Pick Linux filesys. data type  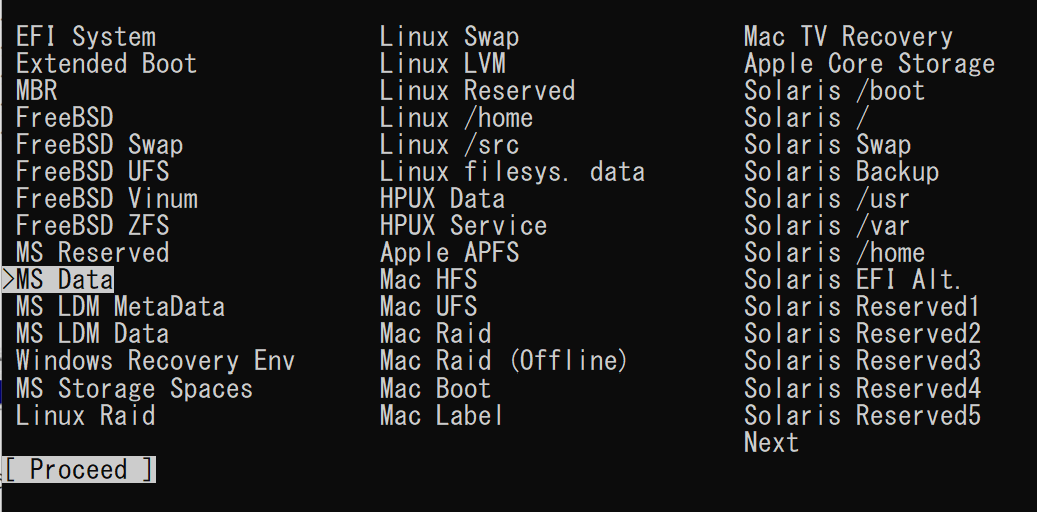click(x=512, y=172)
